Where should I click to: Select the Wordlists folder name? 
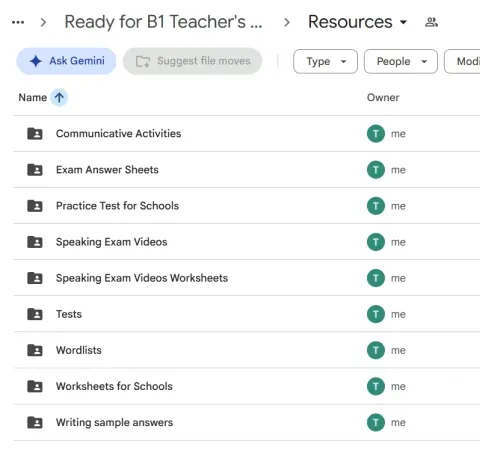point(79,350)
